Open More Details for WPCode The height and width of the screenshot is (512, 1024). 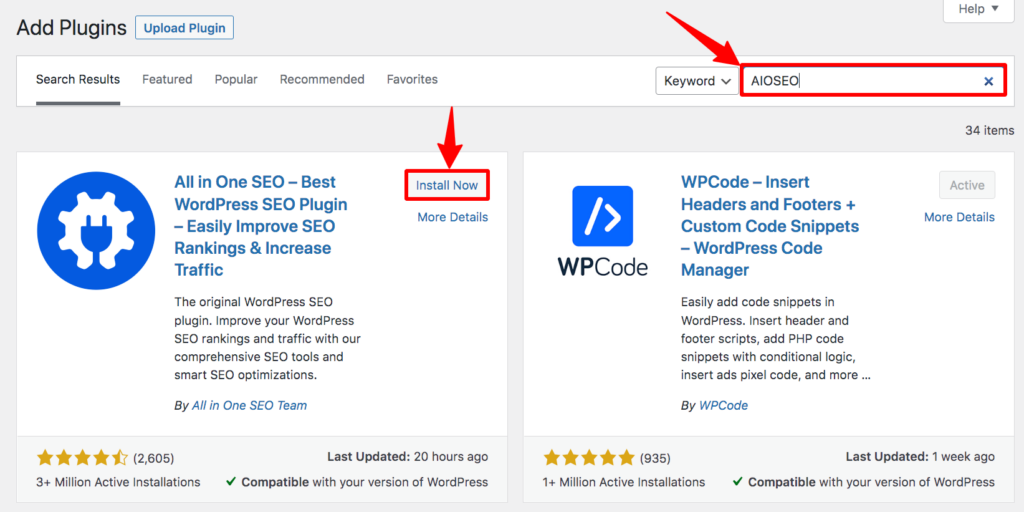[959, 217]
